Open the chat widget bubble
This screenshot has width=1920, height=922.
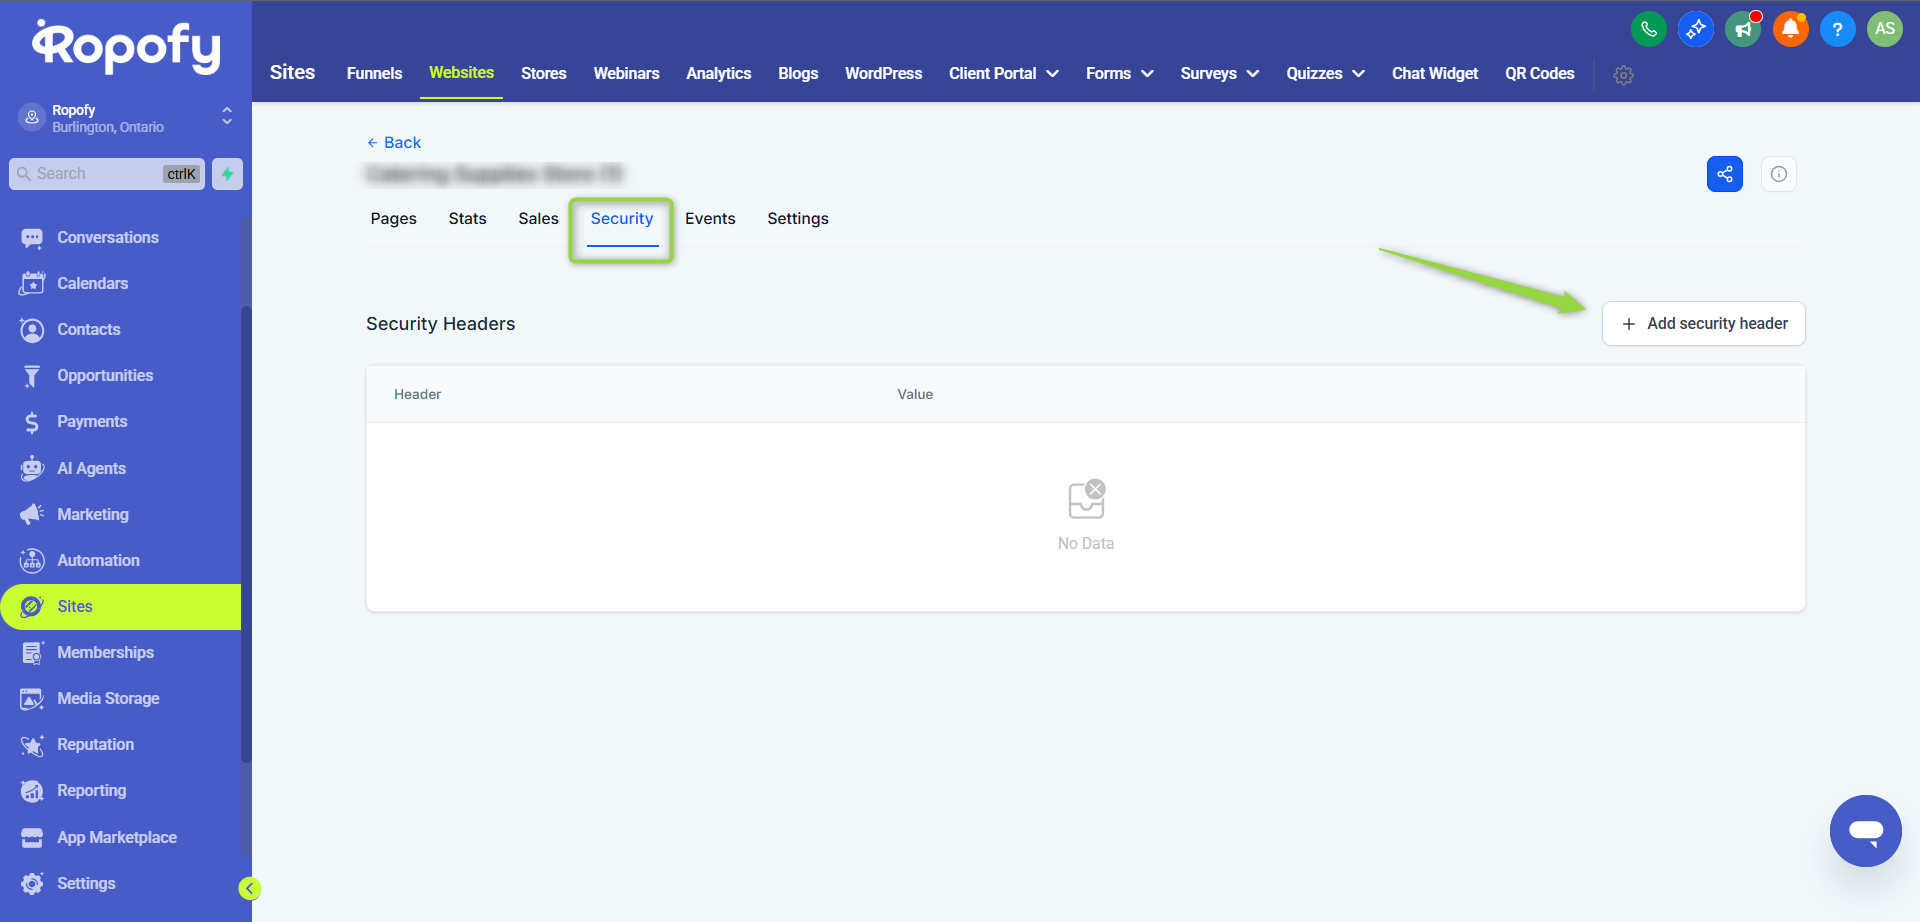[1865, 830]
